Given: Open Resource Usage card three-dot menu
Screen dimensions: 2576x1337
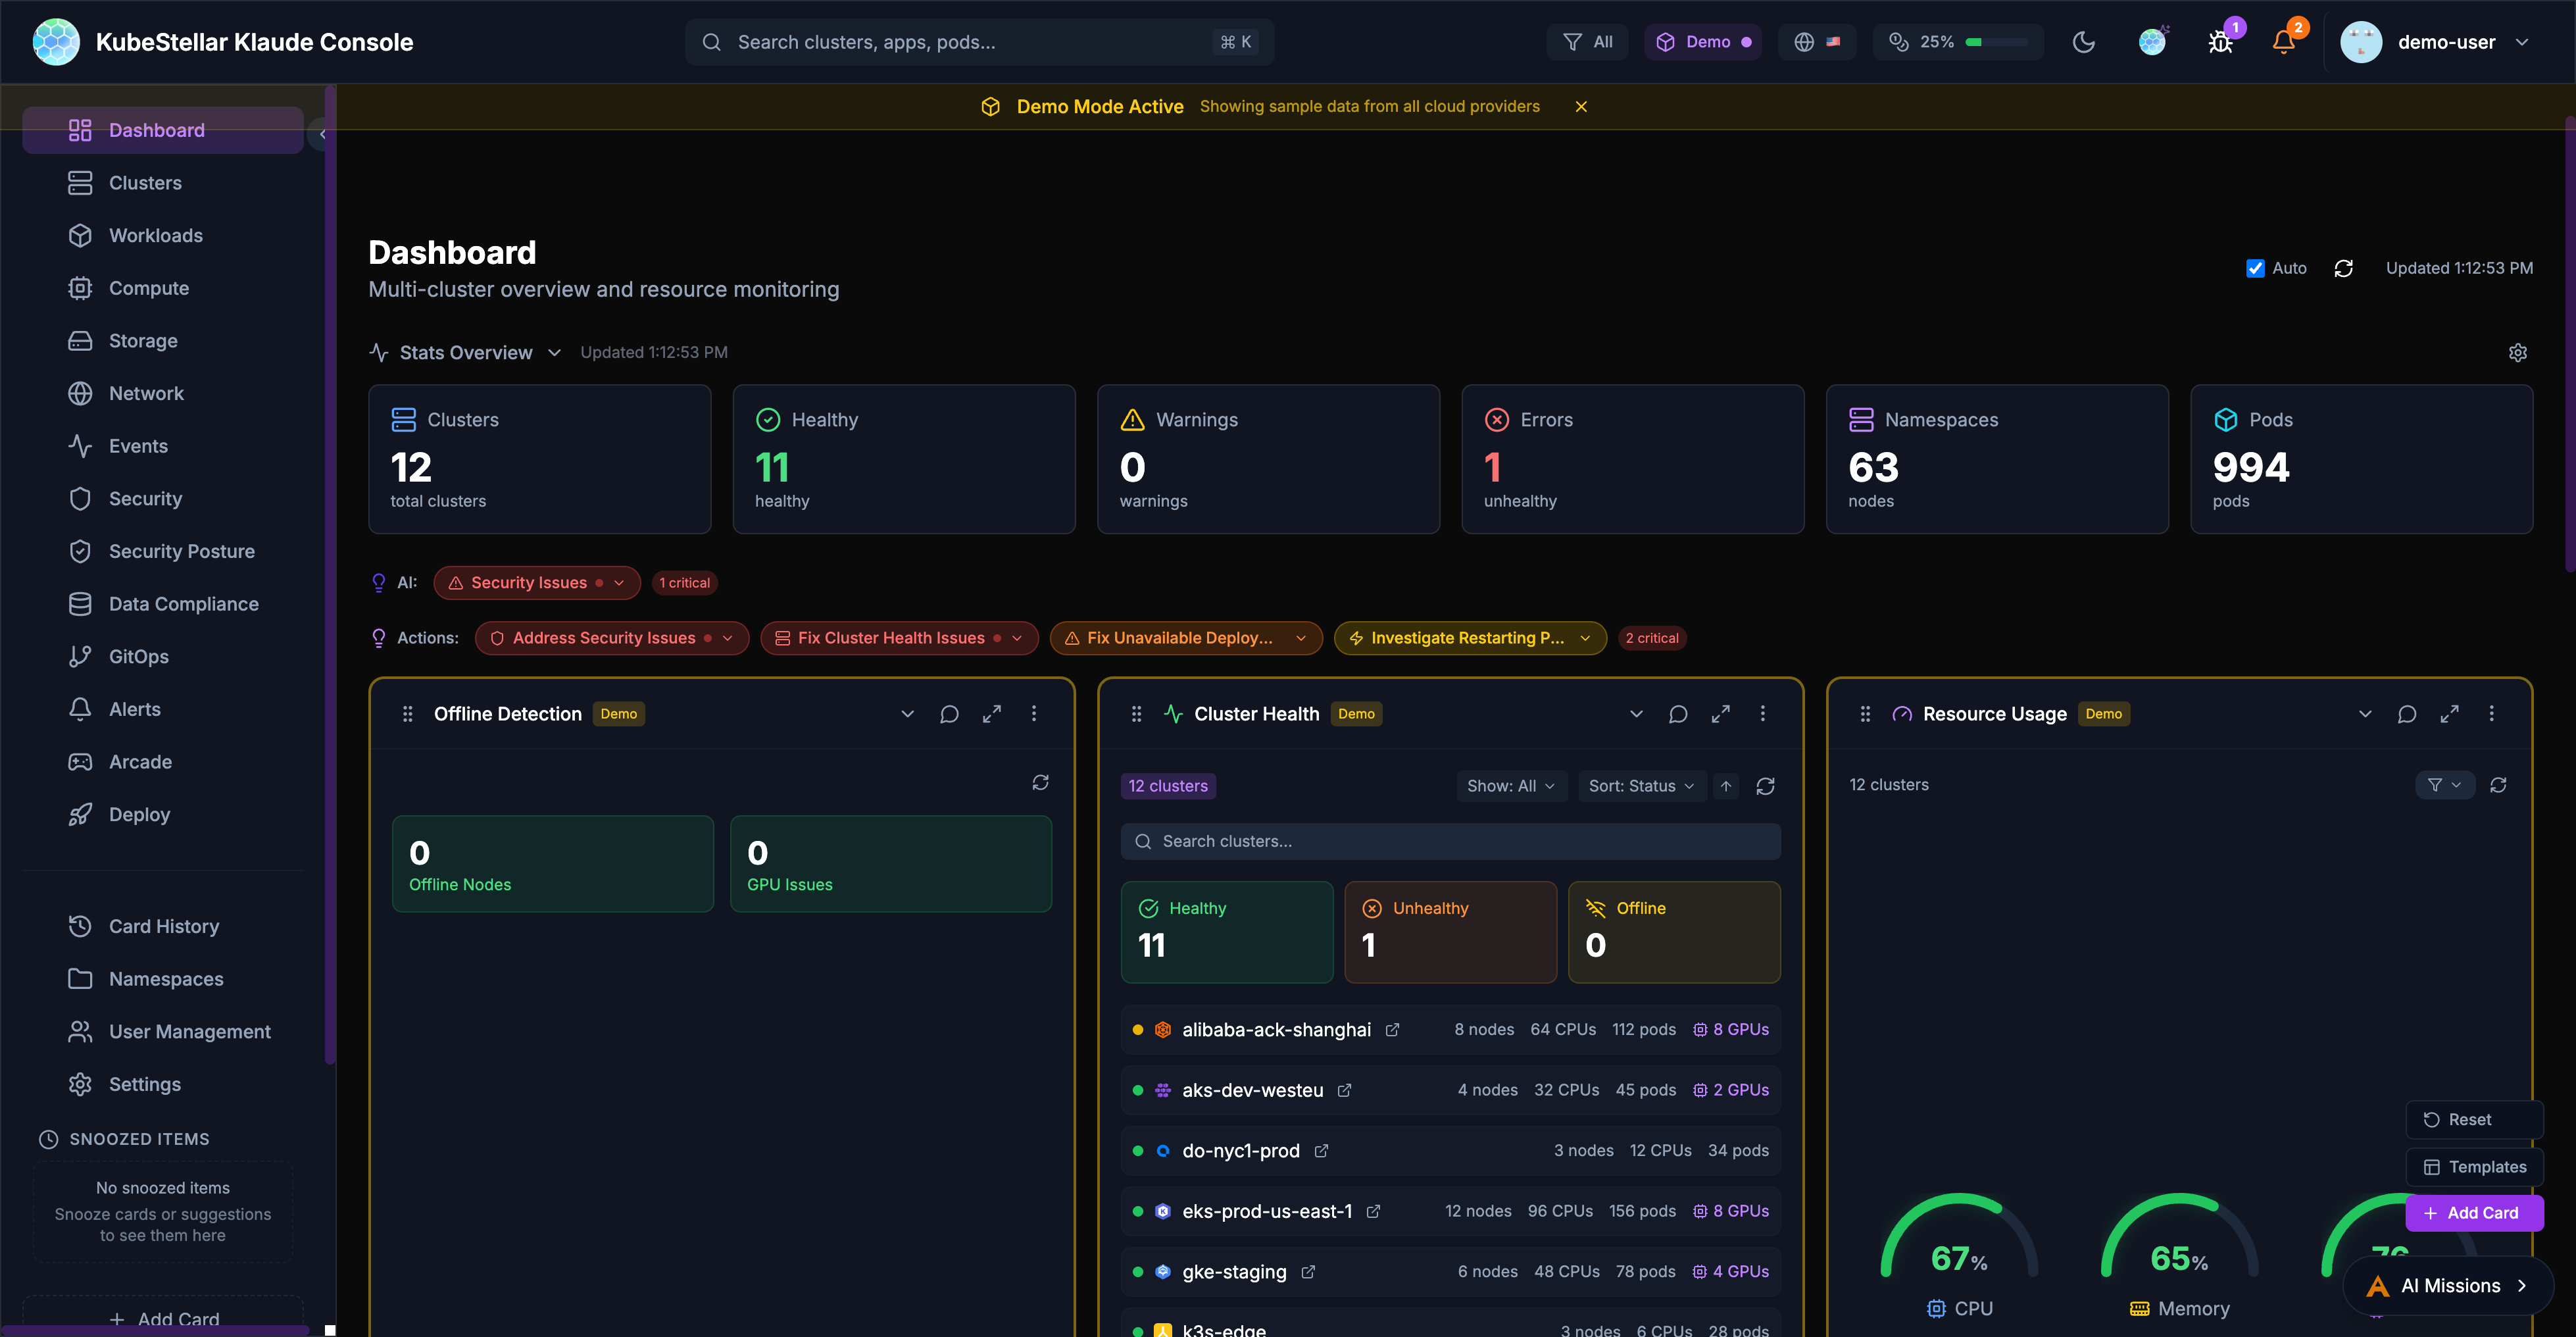Looking at the screenshot, I should (x=2491, y=714).
